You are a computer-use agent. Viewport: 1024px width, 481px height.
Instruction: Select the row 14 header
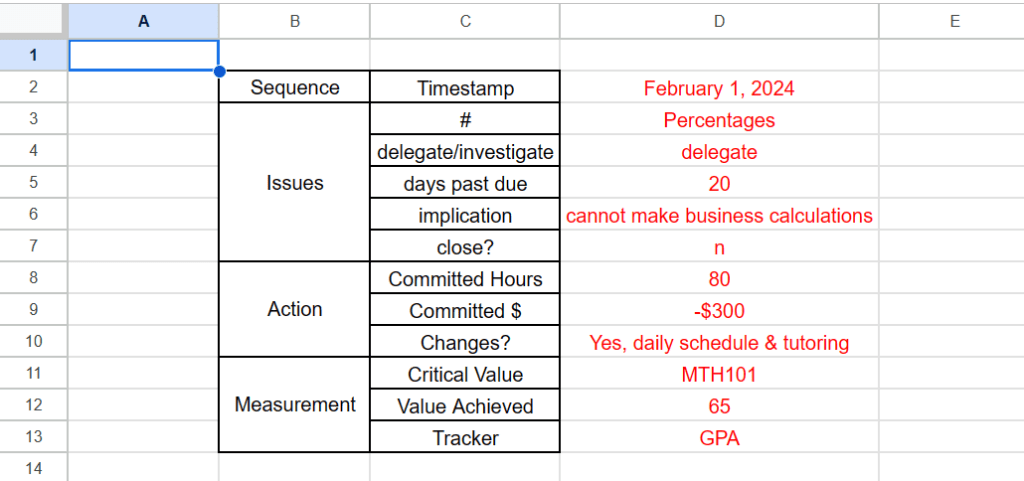coord(33,468)
